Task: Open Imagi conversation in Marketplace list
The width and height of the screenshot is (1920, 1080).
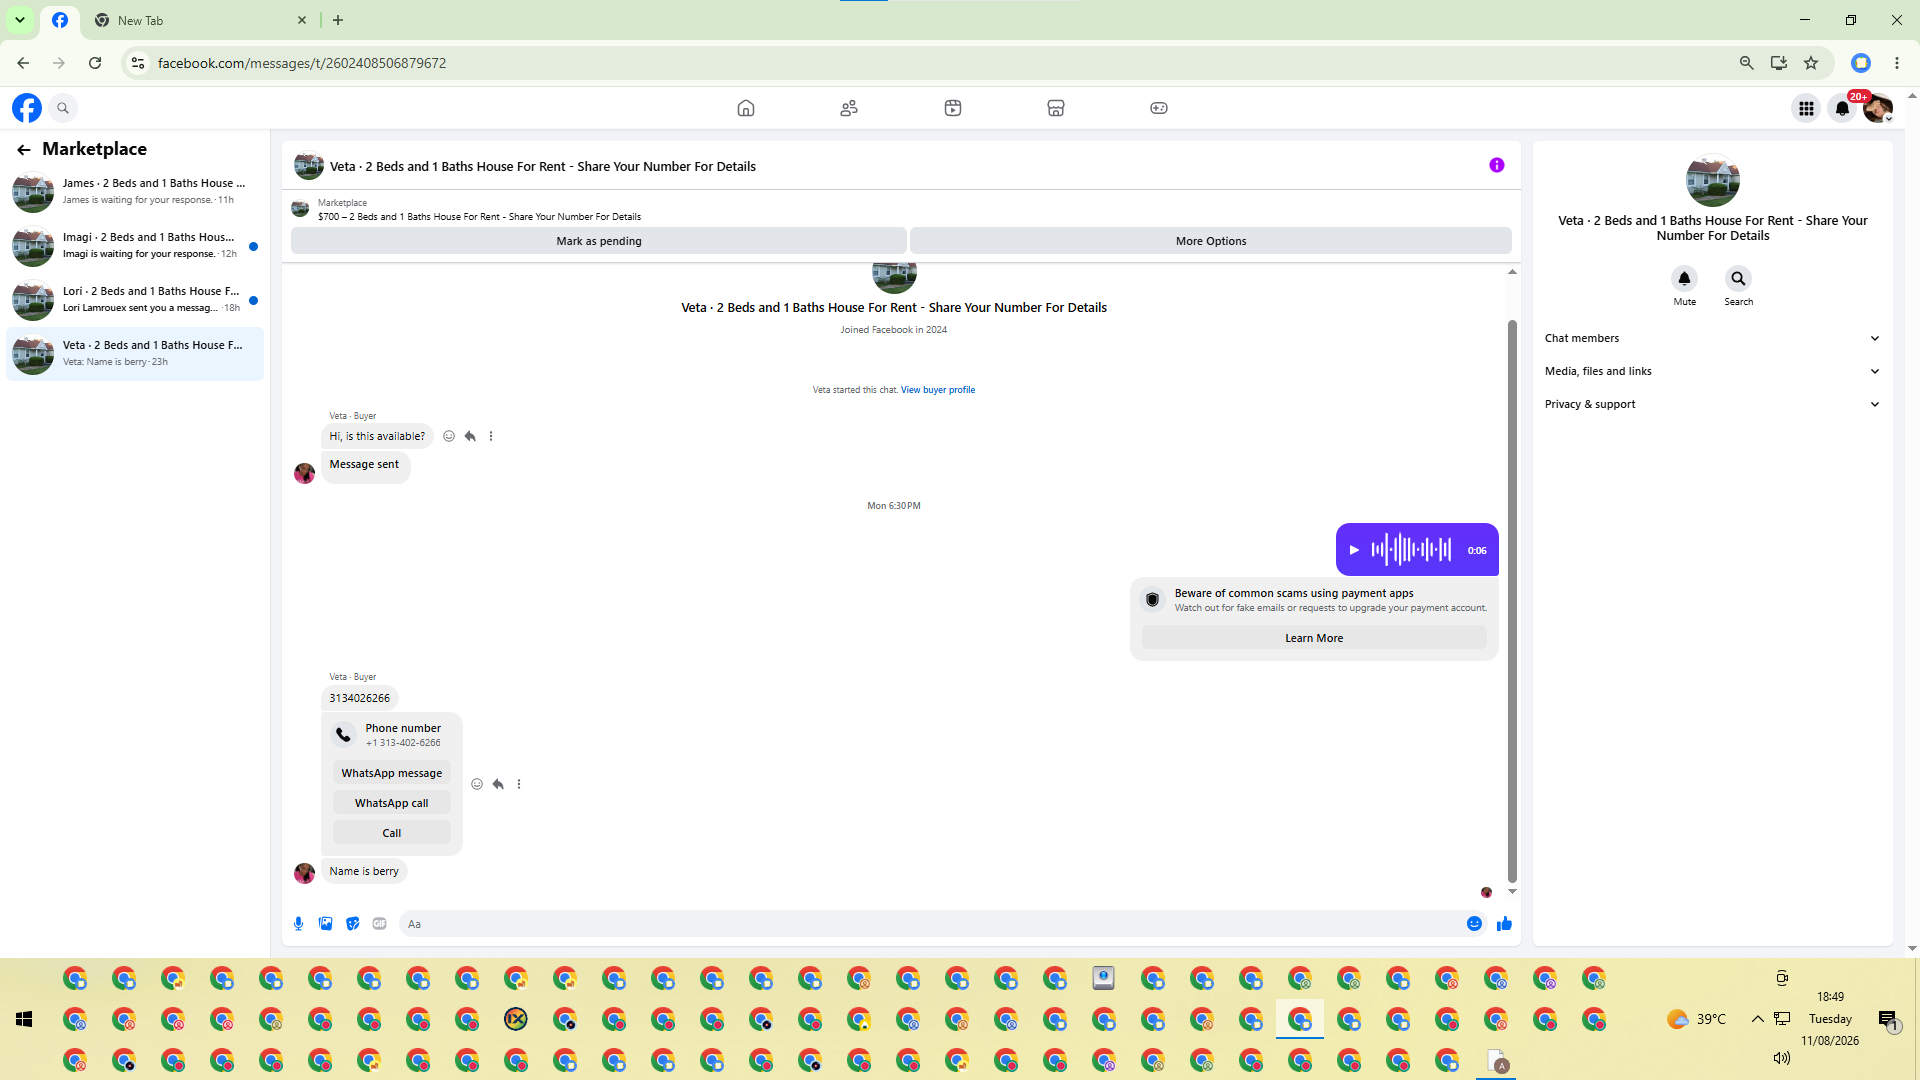Action: click(135, 246)
